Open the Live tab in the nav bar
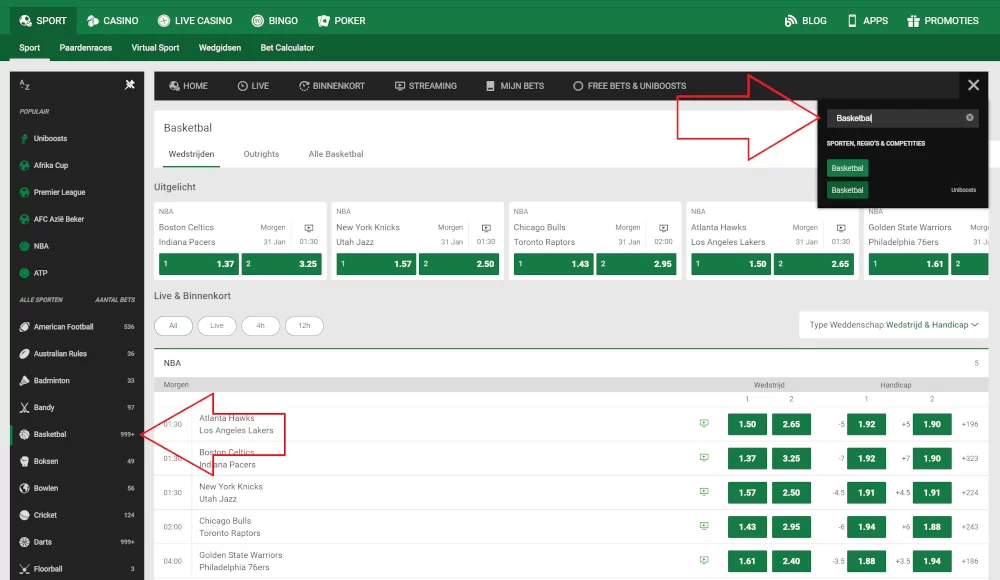Screen dimensions: 1000x580 click(253, 86)
